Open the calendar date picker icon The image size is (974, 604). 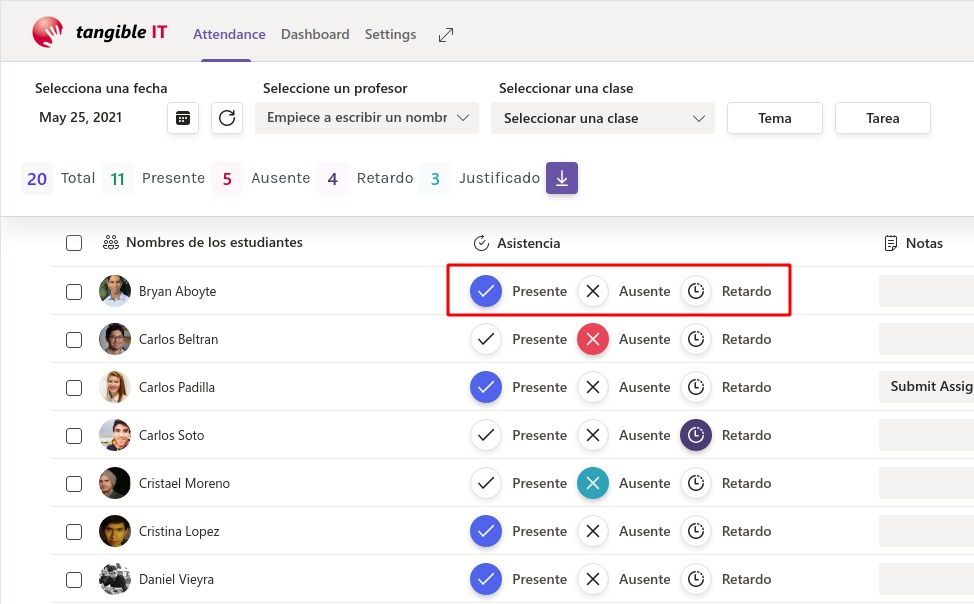pyautogui.click(x=183, y=117)
